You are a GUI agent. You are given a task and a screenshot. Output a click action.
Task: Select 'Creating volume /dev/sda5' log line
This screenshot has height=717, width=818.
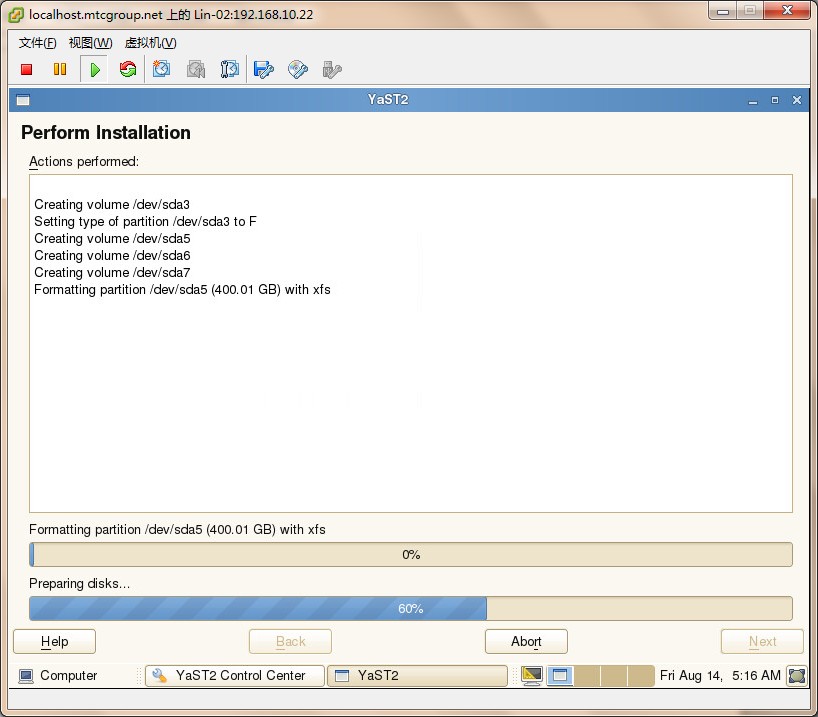pyautogui.click(x=112, y=238)
